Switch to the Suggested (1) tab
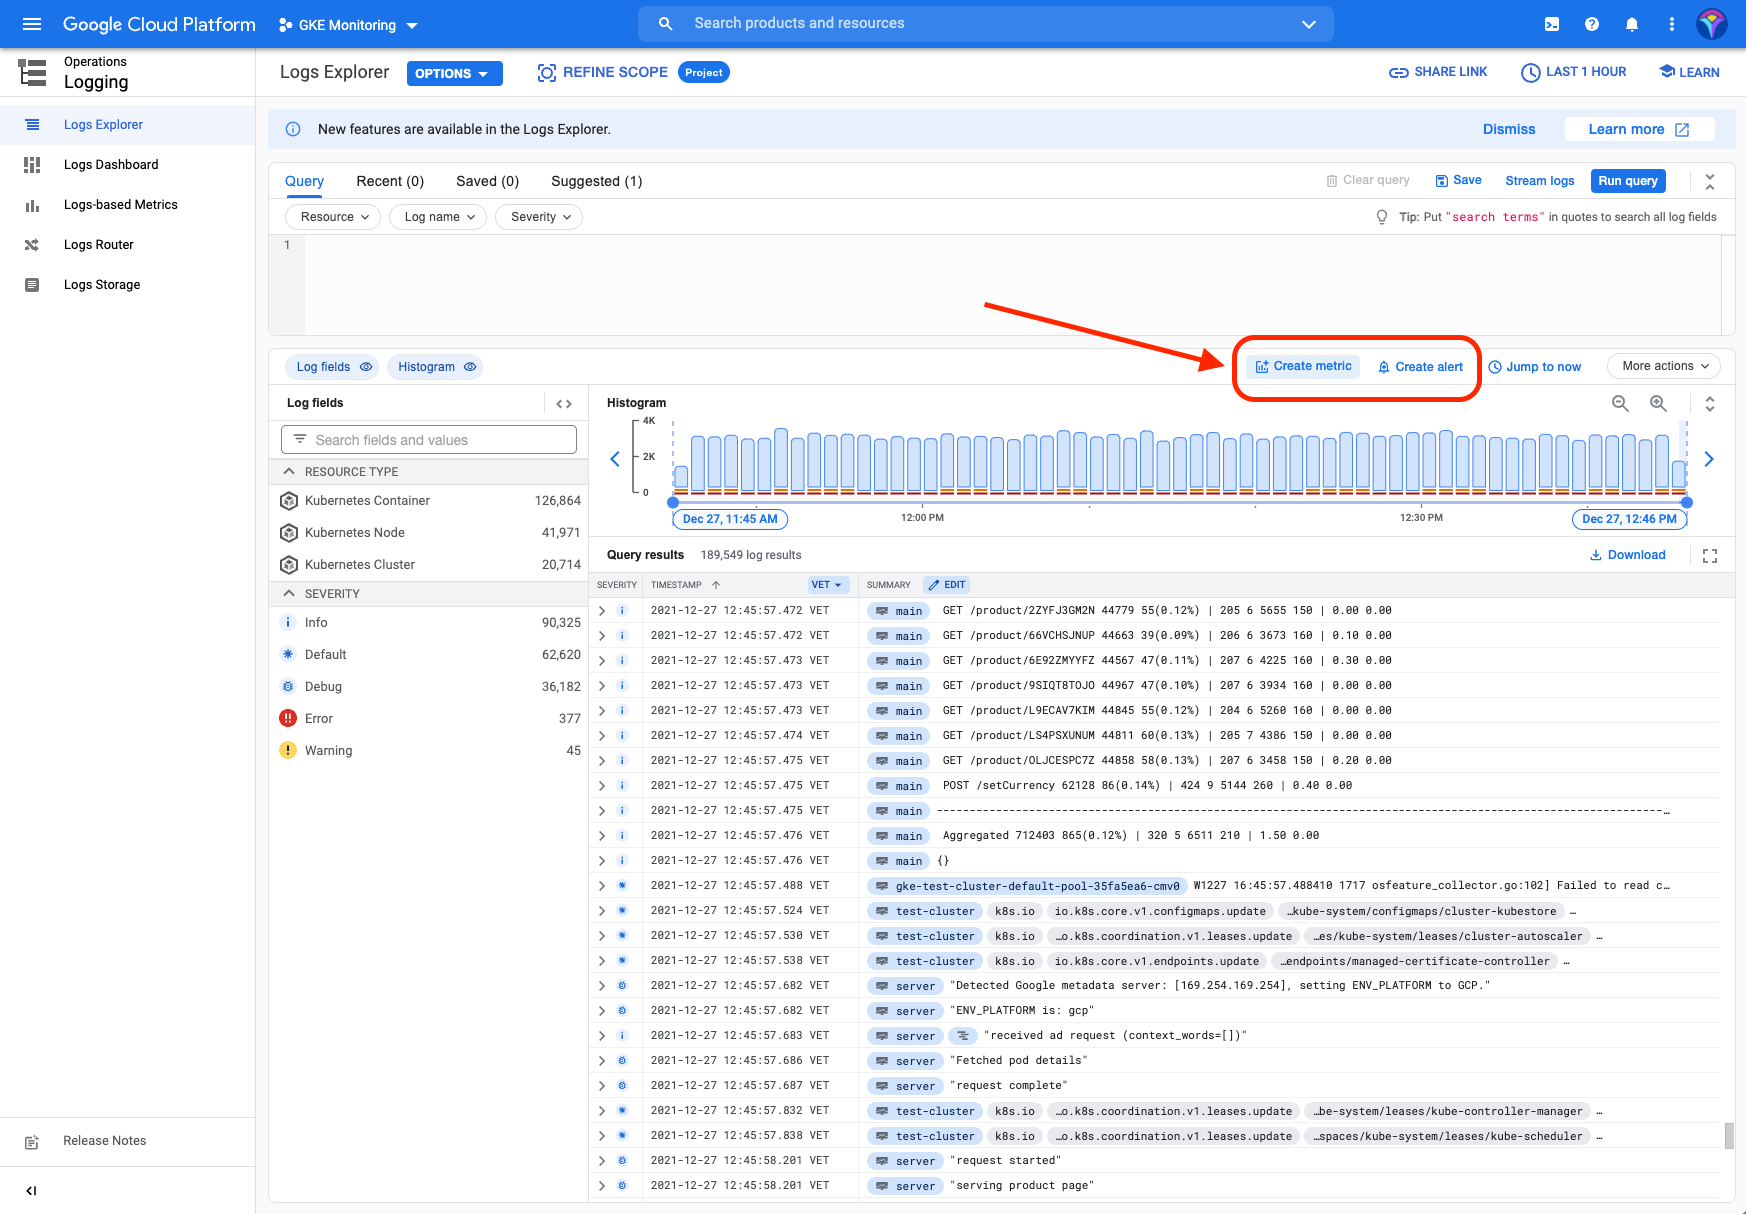1746x1214 pixels. click(x=597, y=181)
